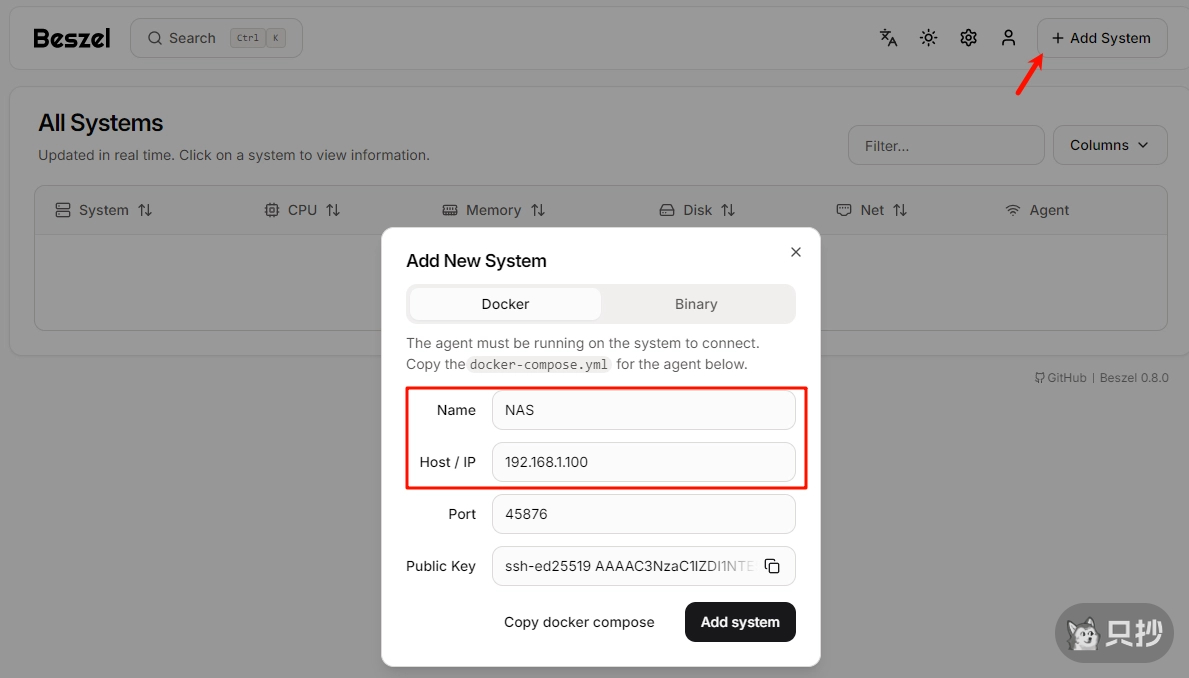The width and height of the screenshot is (1189, 678).
Task: Open settings via the gear icon
Action: click(x=968, y=38)
